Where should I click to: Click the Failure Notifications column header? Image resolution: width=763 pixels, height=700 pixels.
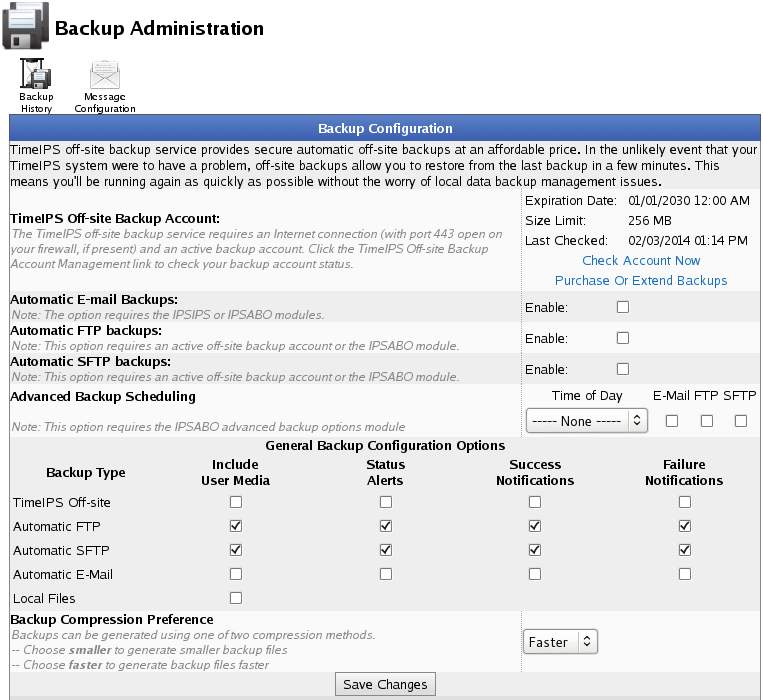(684, 472)
